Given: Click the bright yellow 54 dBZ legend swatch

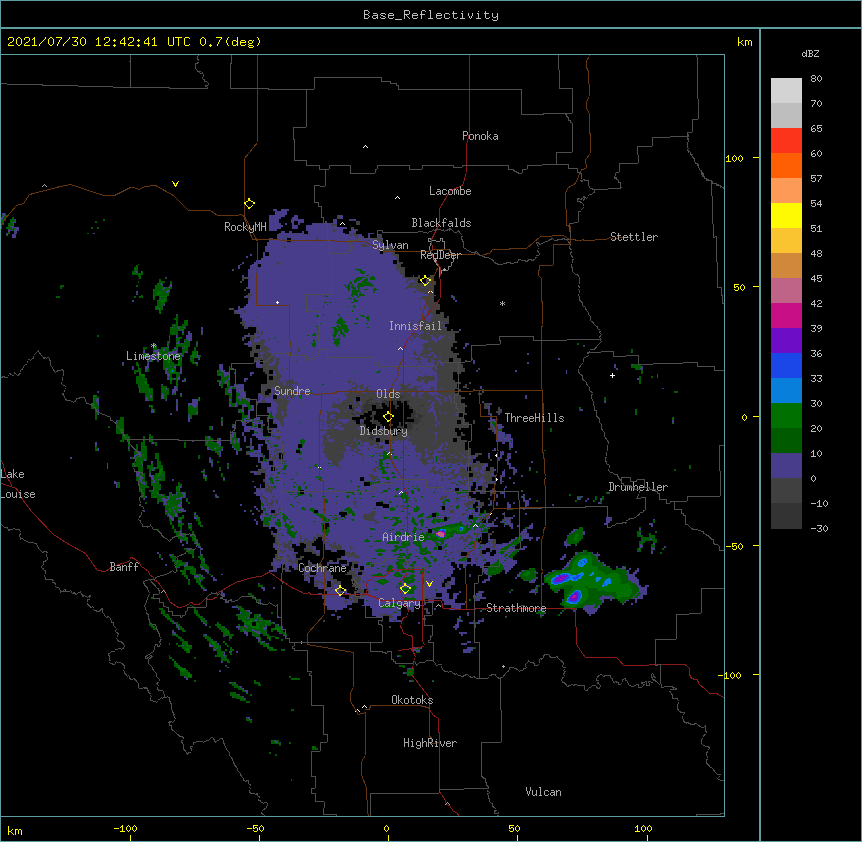Looking at the screenshot, I should click(786, 215).
